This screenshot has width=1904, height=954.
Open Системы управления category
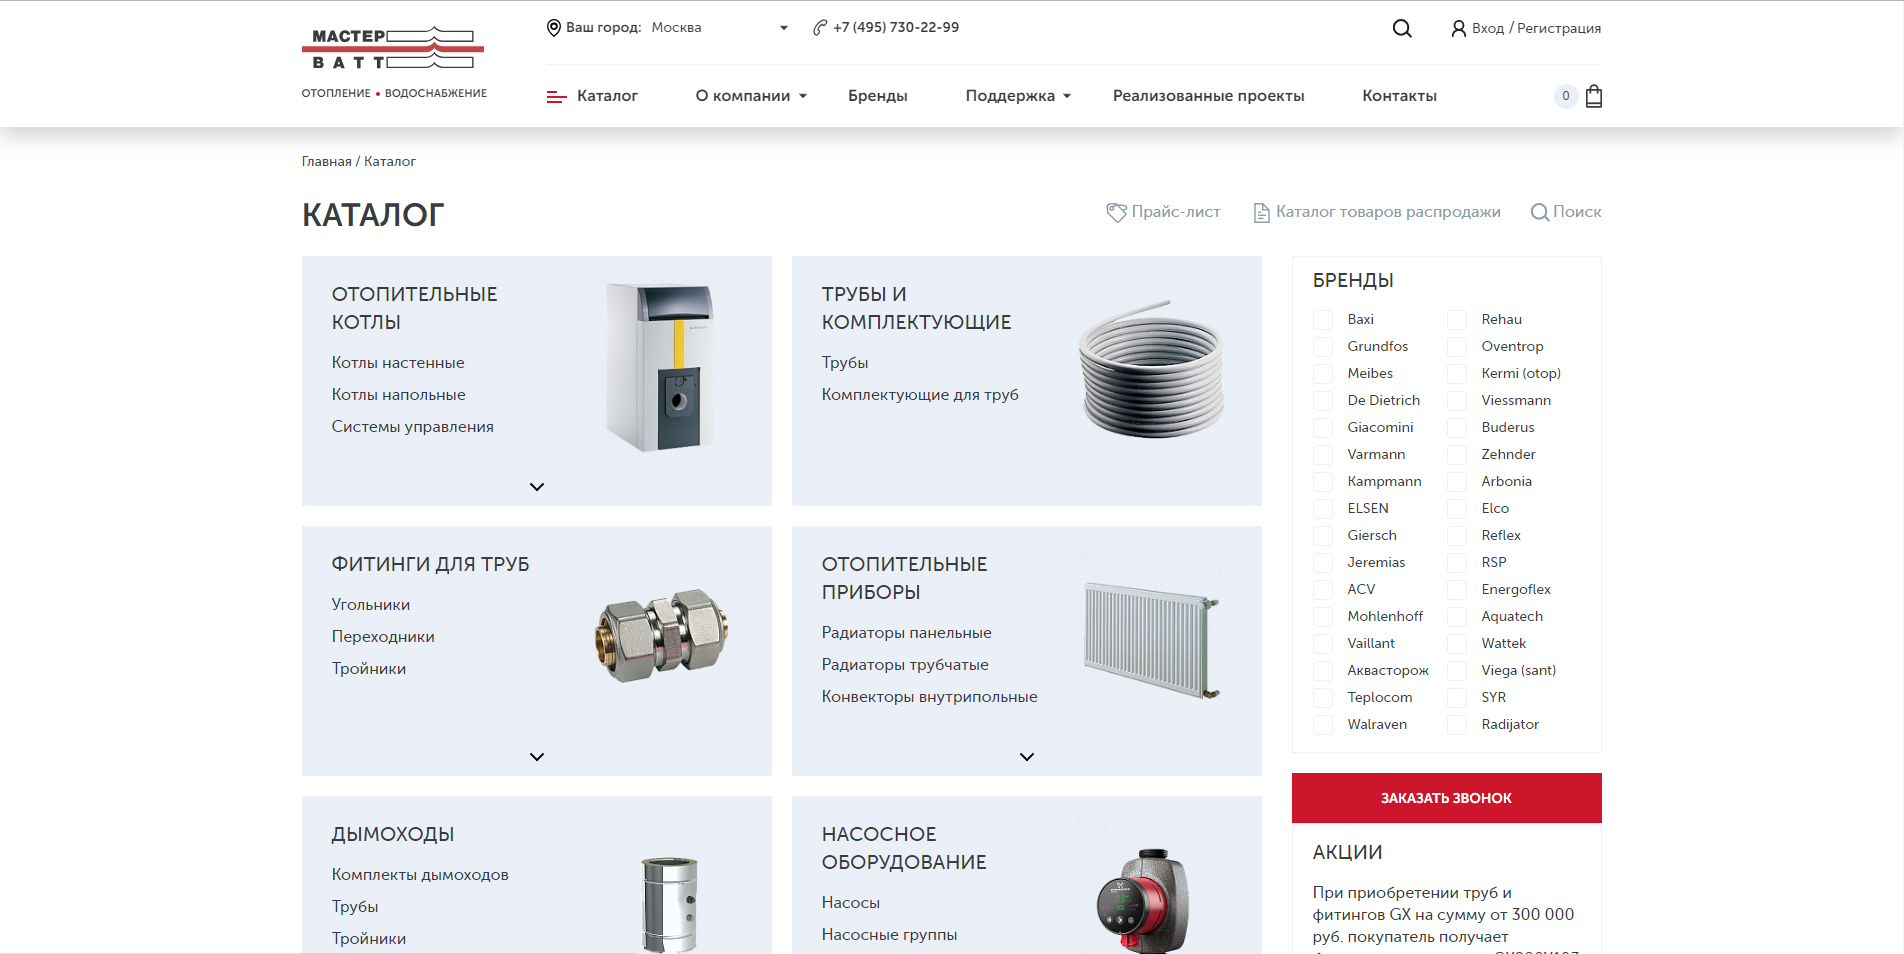point(413,427)
